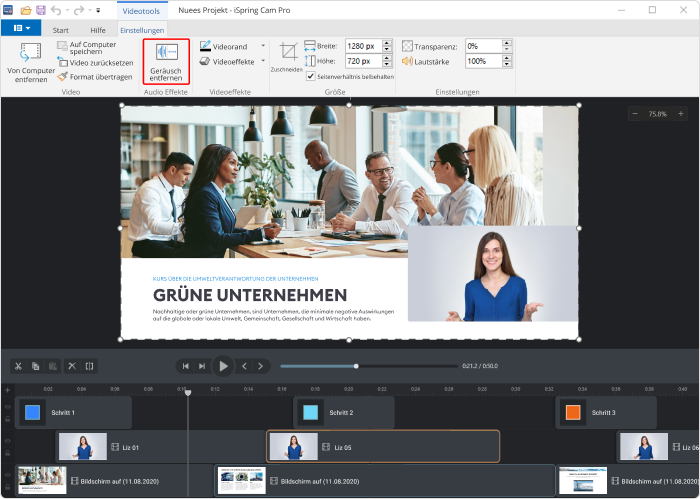Screen dimensions: 700x499
Task: Select the Videotools contextual tab
Action: [x=142, y=11]
